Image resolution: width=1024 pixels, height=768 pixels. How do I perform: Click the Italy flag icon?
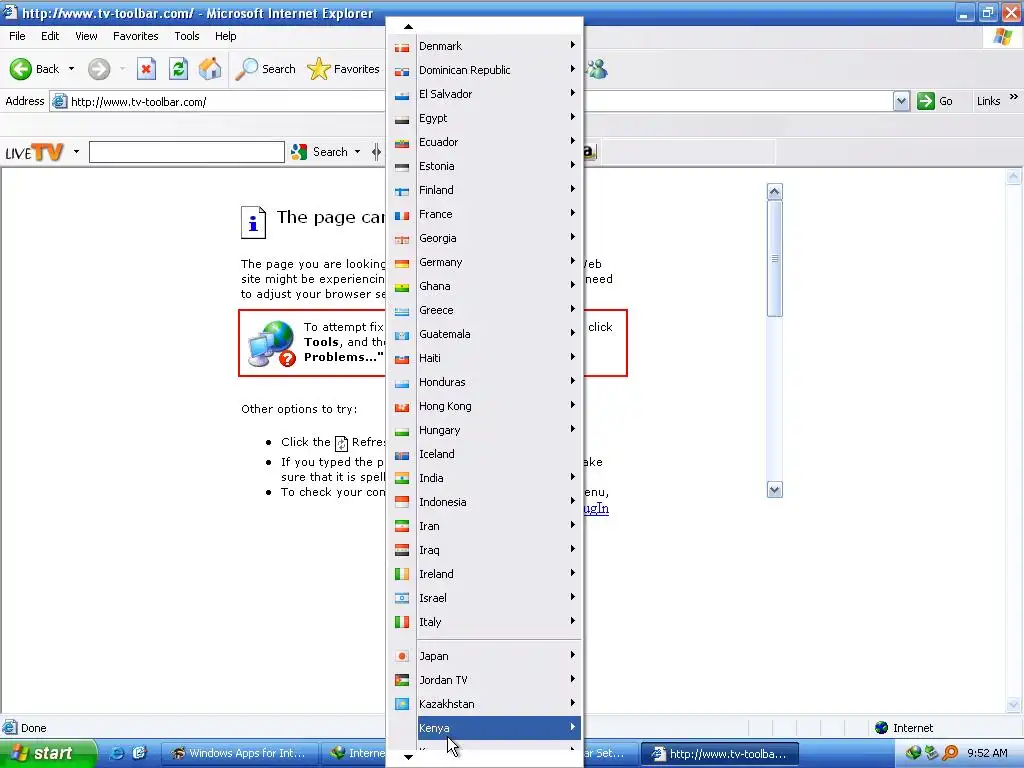point(402,622)
